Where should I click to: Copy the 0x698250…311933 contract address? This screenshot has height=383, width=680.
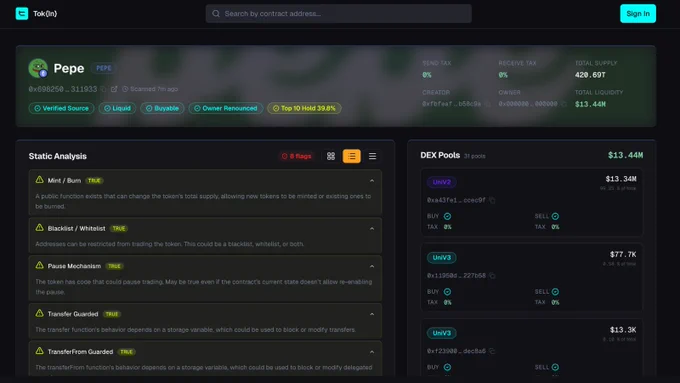tap(103, 89)
